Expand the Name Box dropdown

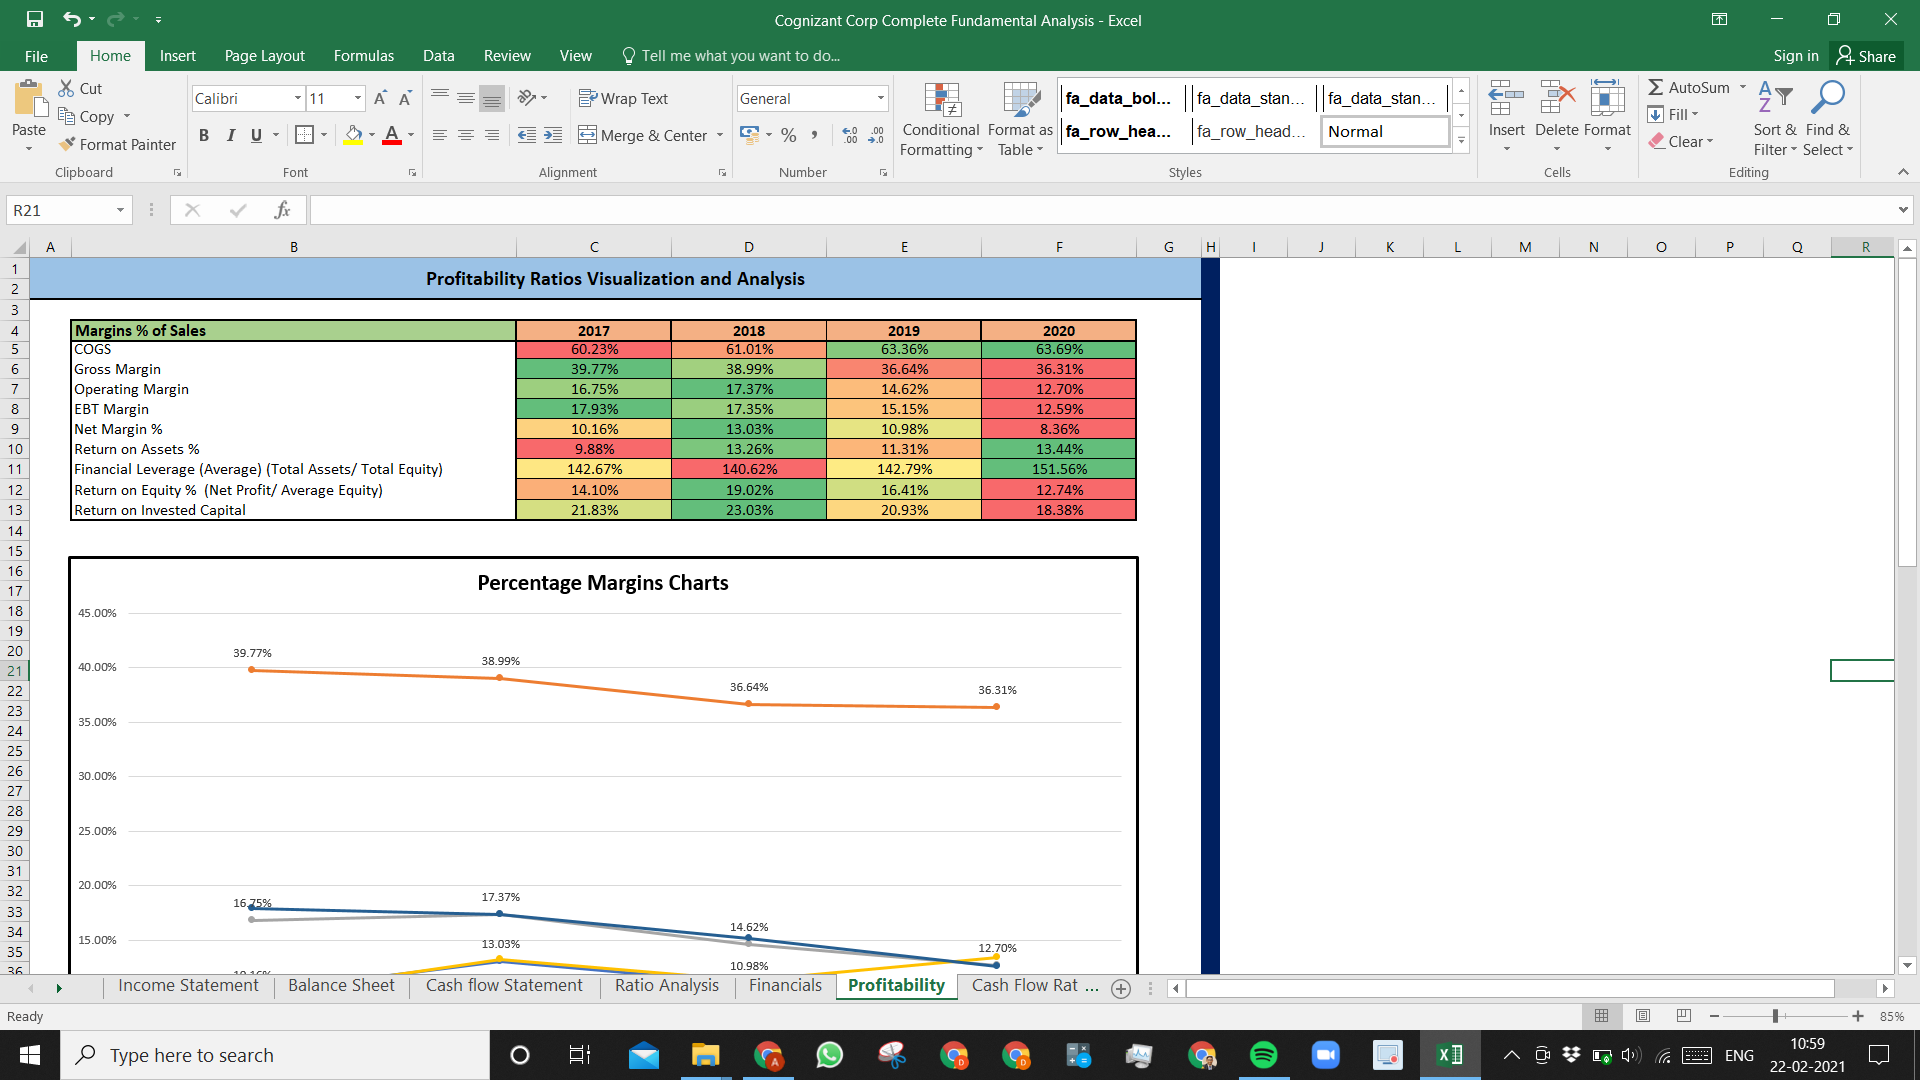click(120, 210)
